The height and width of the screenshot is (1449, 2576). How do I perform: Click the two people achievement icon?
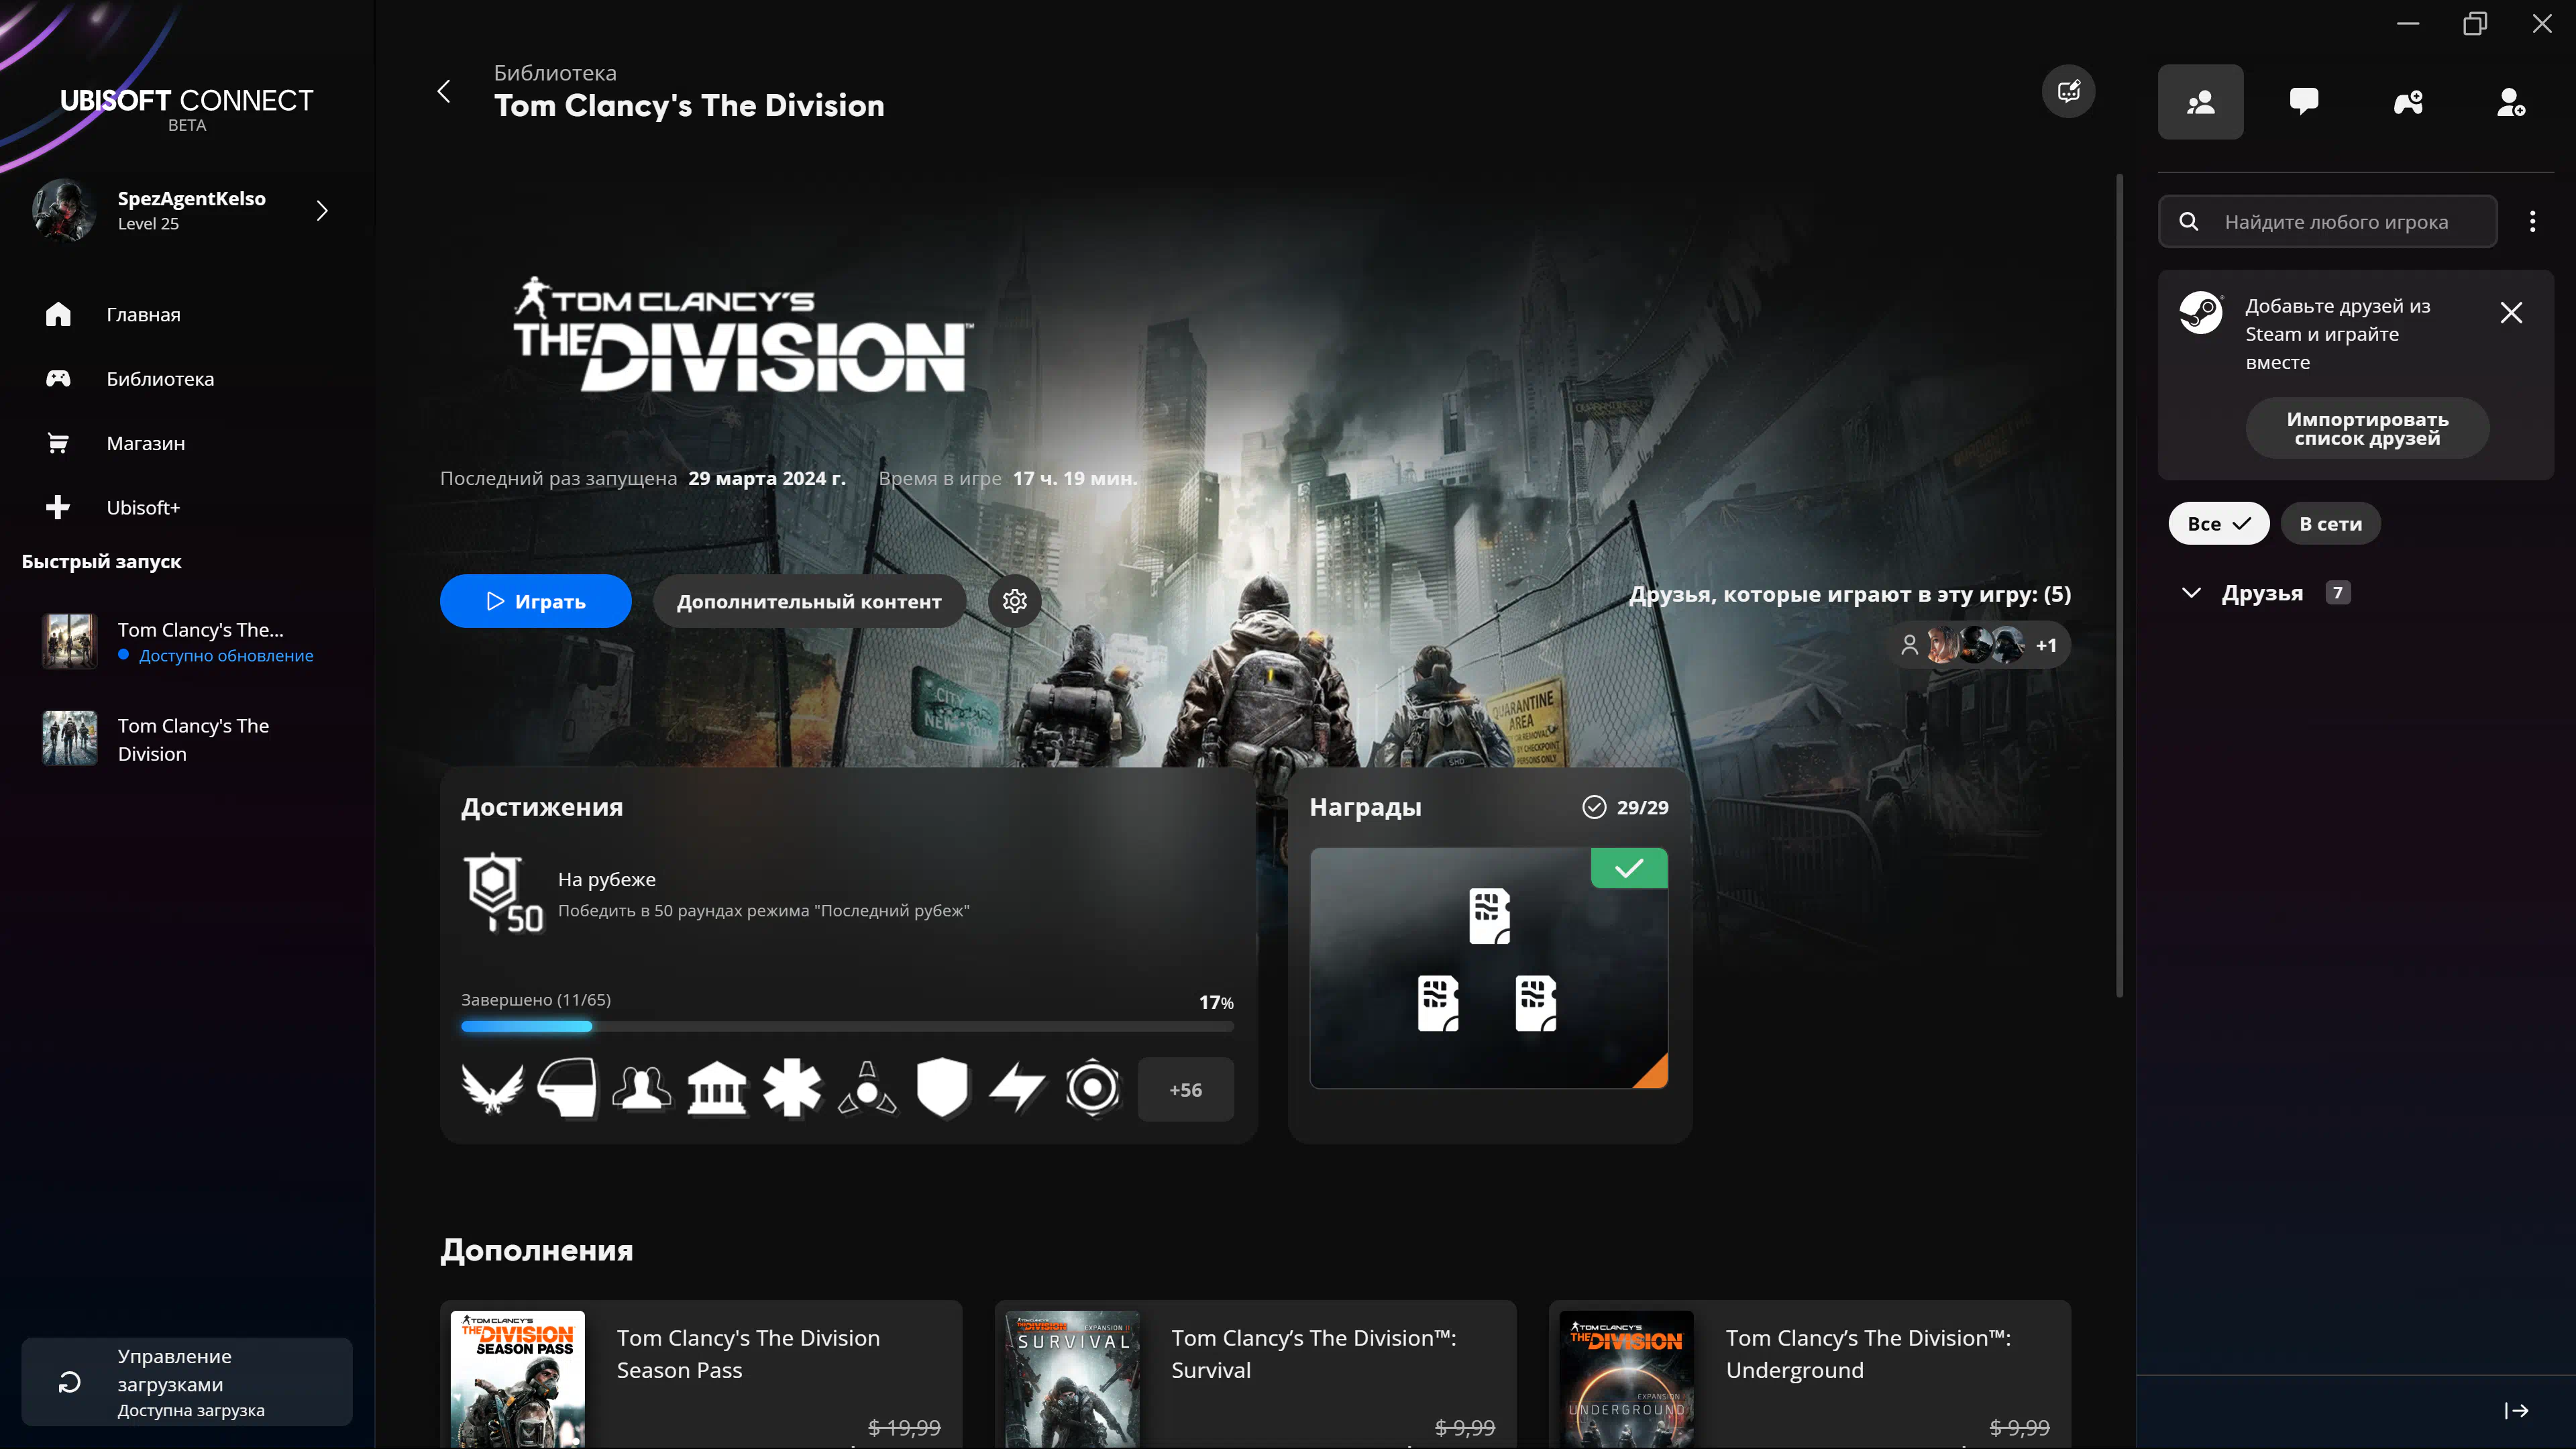click(642, 1089)
